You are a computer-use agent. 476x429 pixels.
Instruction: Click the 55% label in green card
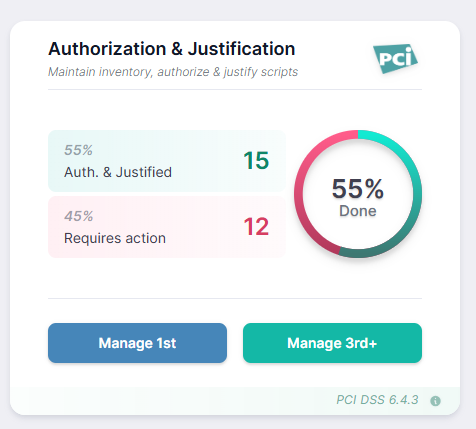click(78, 150)
